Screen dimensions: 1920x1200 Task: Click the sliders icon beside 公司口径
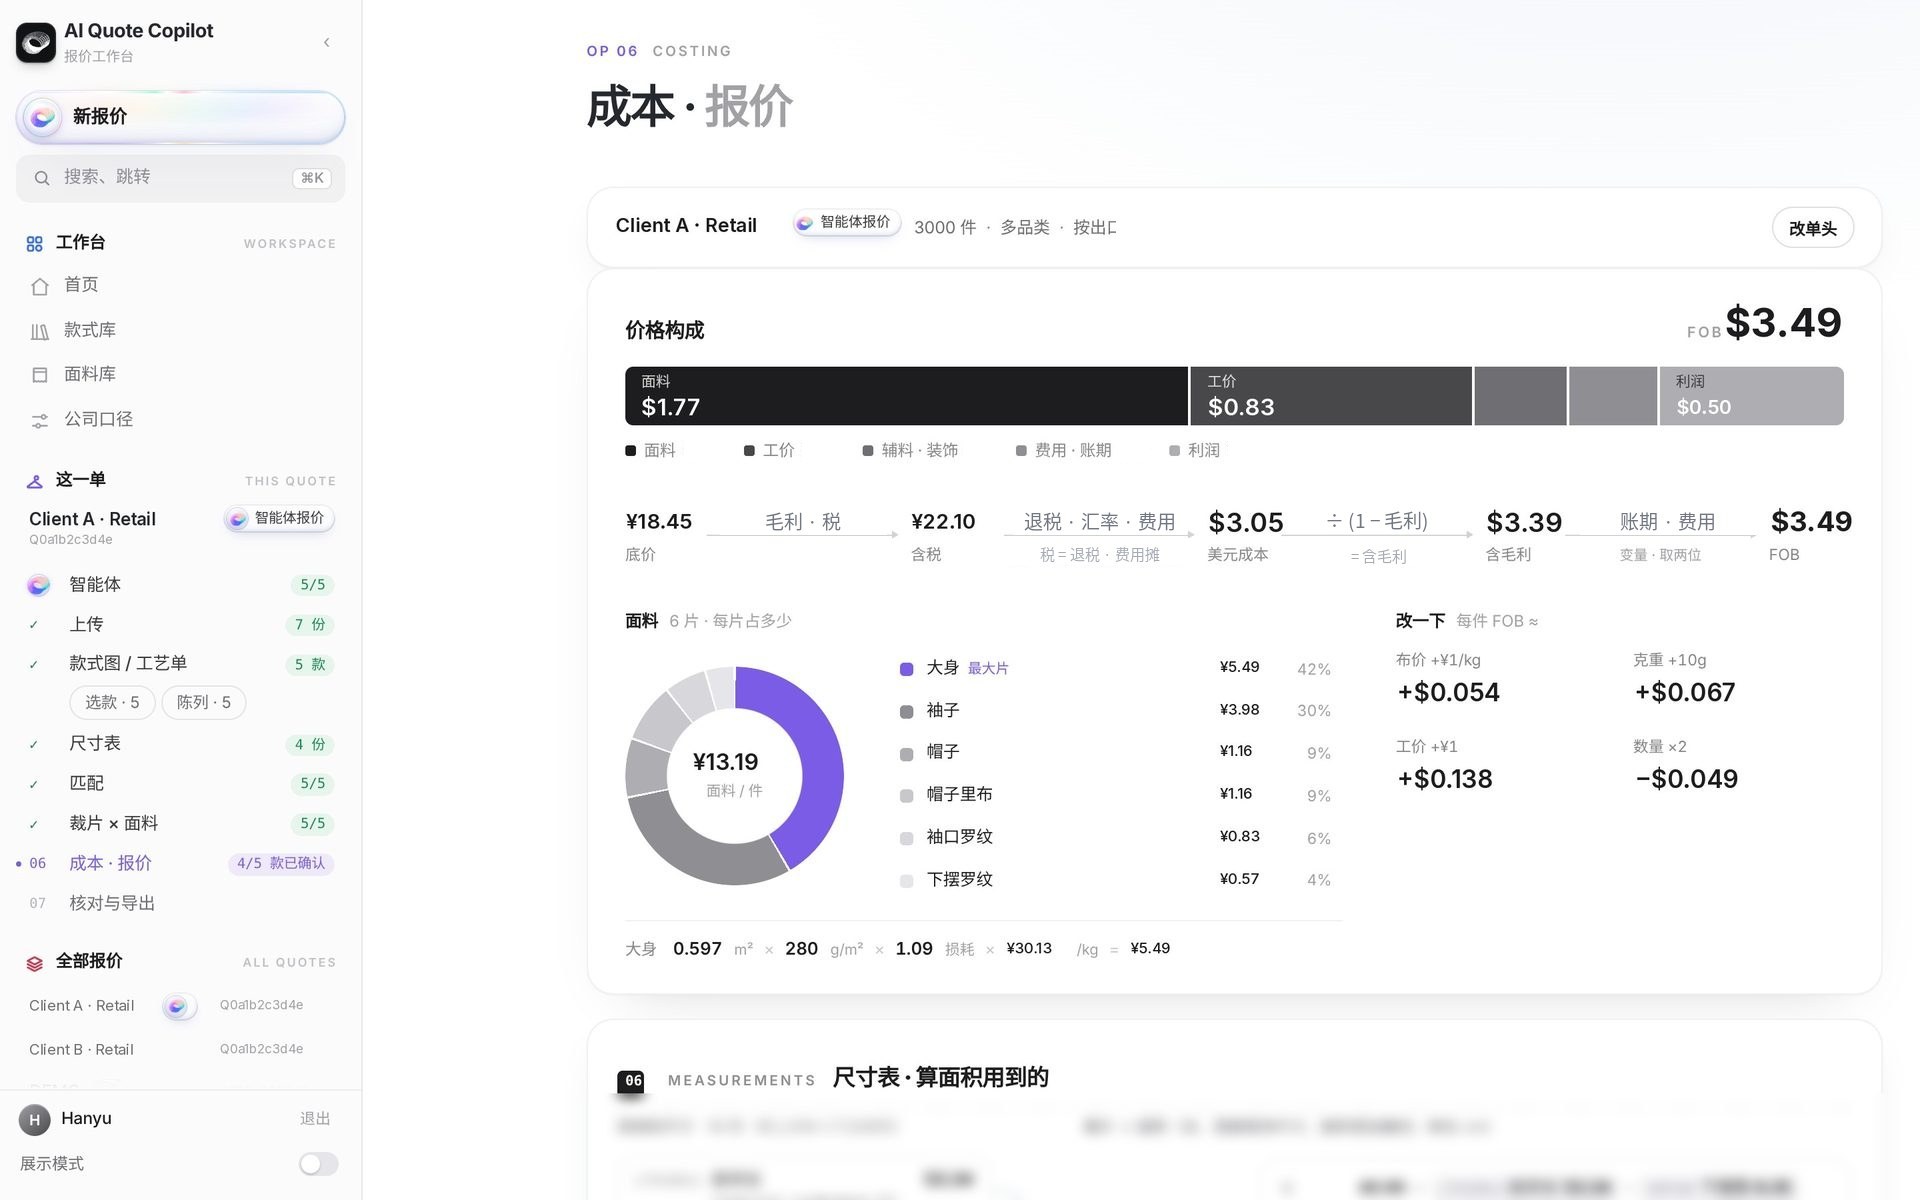click(40, 420)
